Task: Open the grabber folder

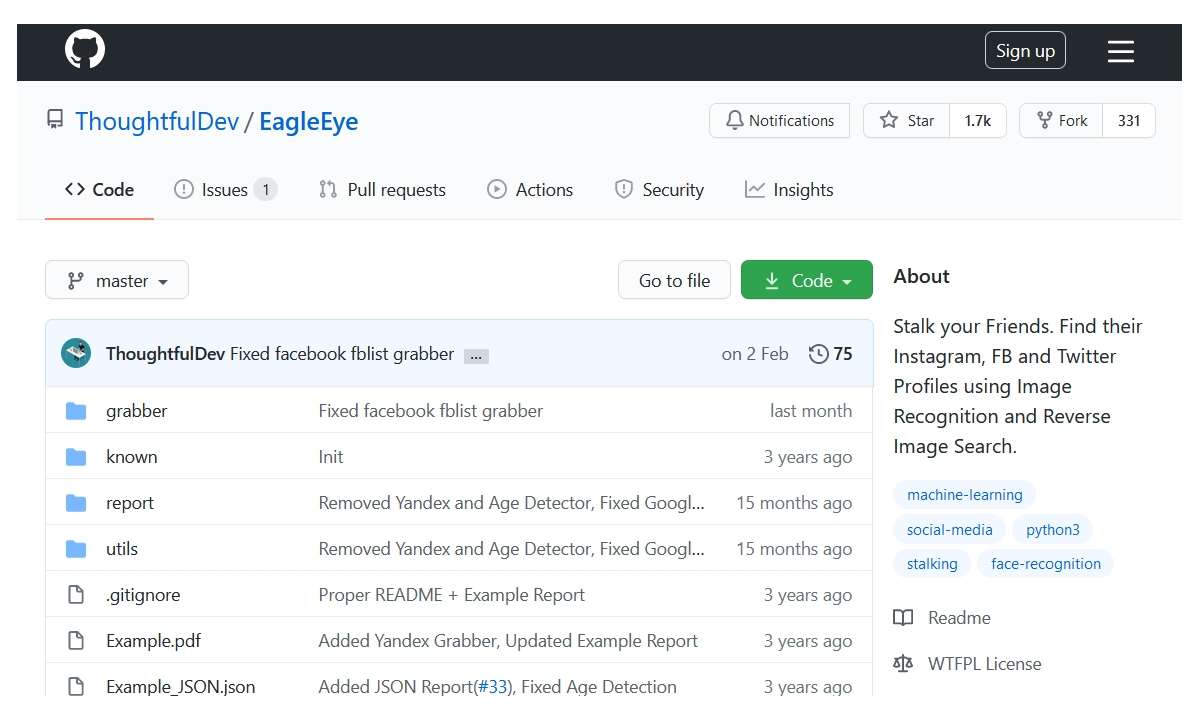Action: click(x=137, y=411)
